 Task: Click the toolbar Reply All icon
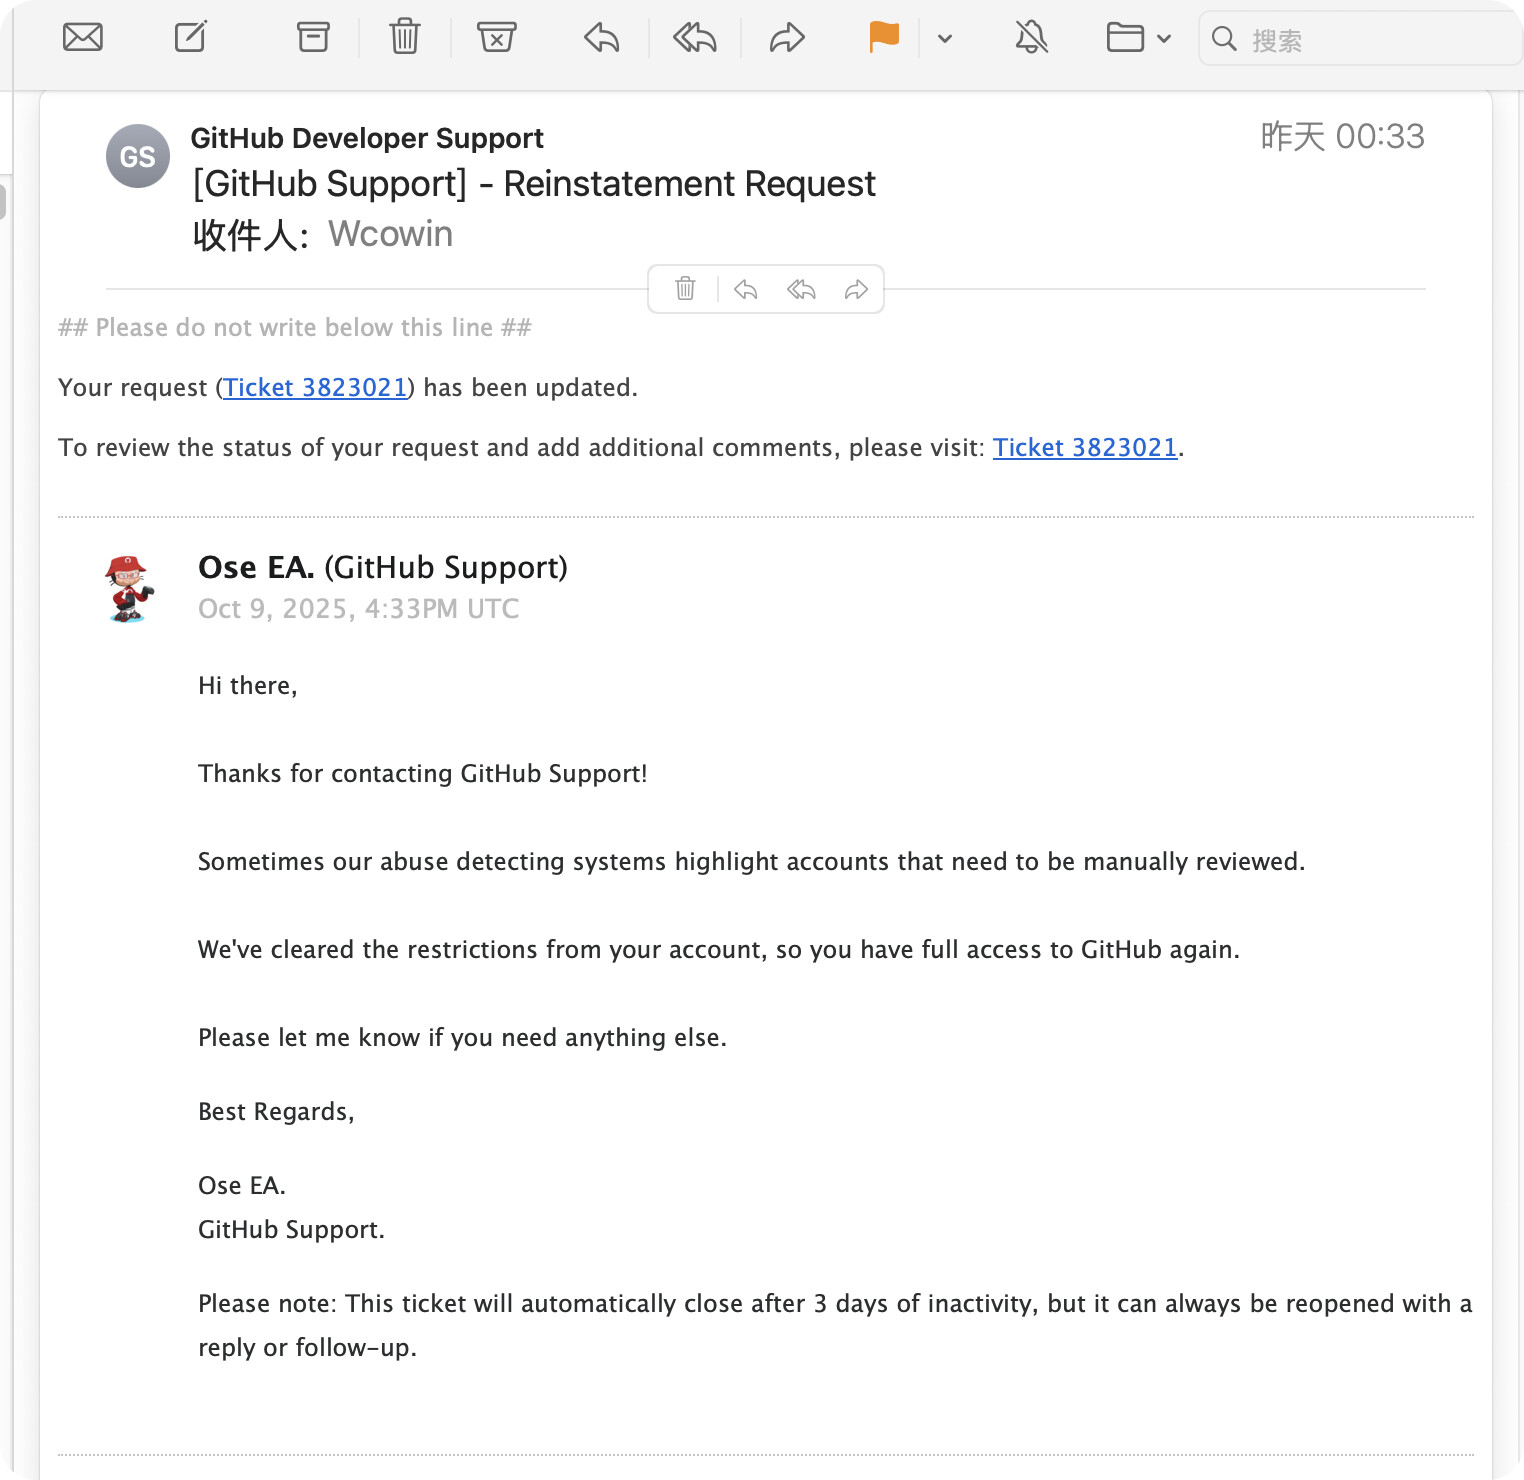(695, 38)
